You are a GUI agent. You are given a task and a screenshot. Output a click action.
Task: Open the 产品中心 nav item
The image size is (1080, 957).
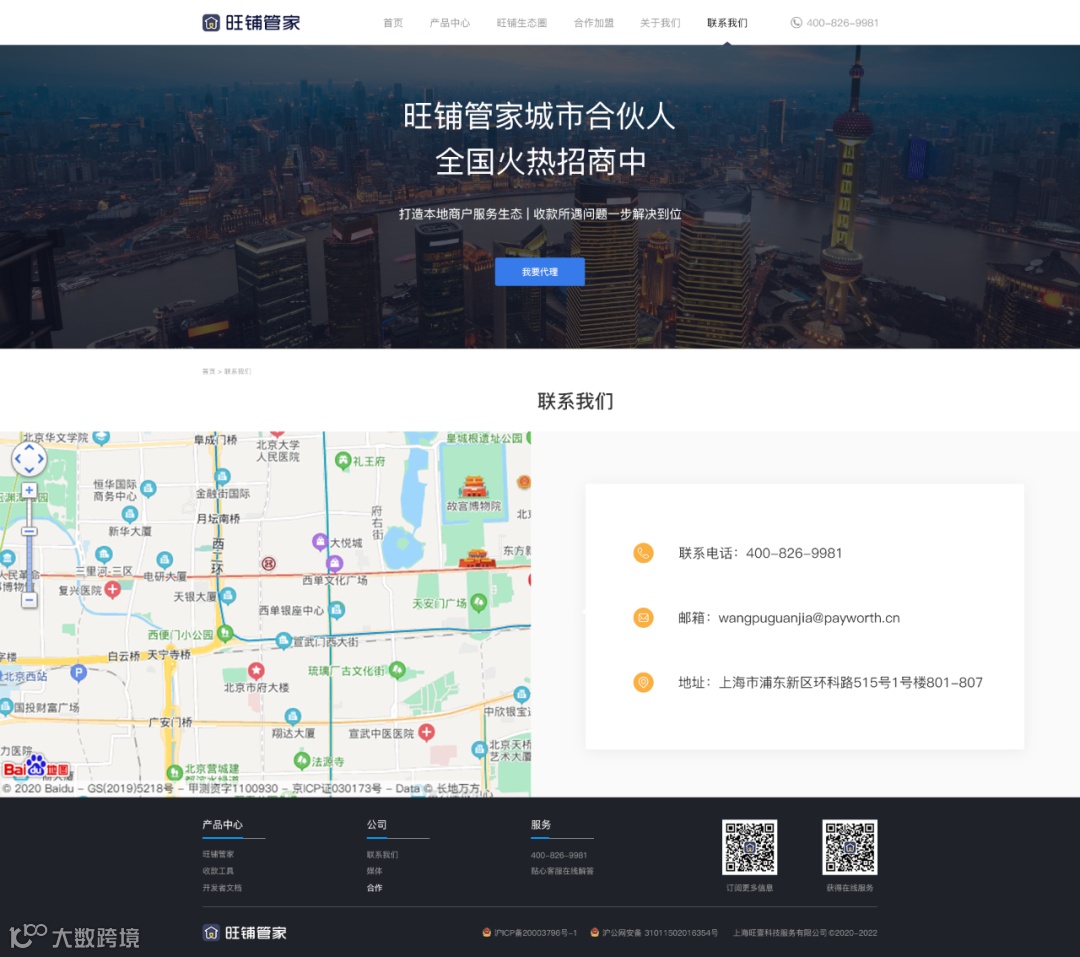click(450, 23)
